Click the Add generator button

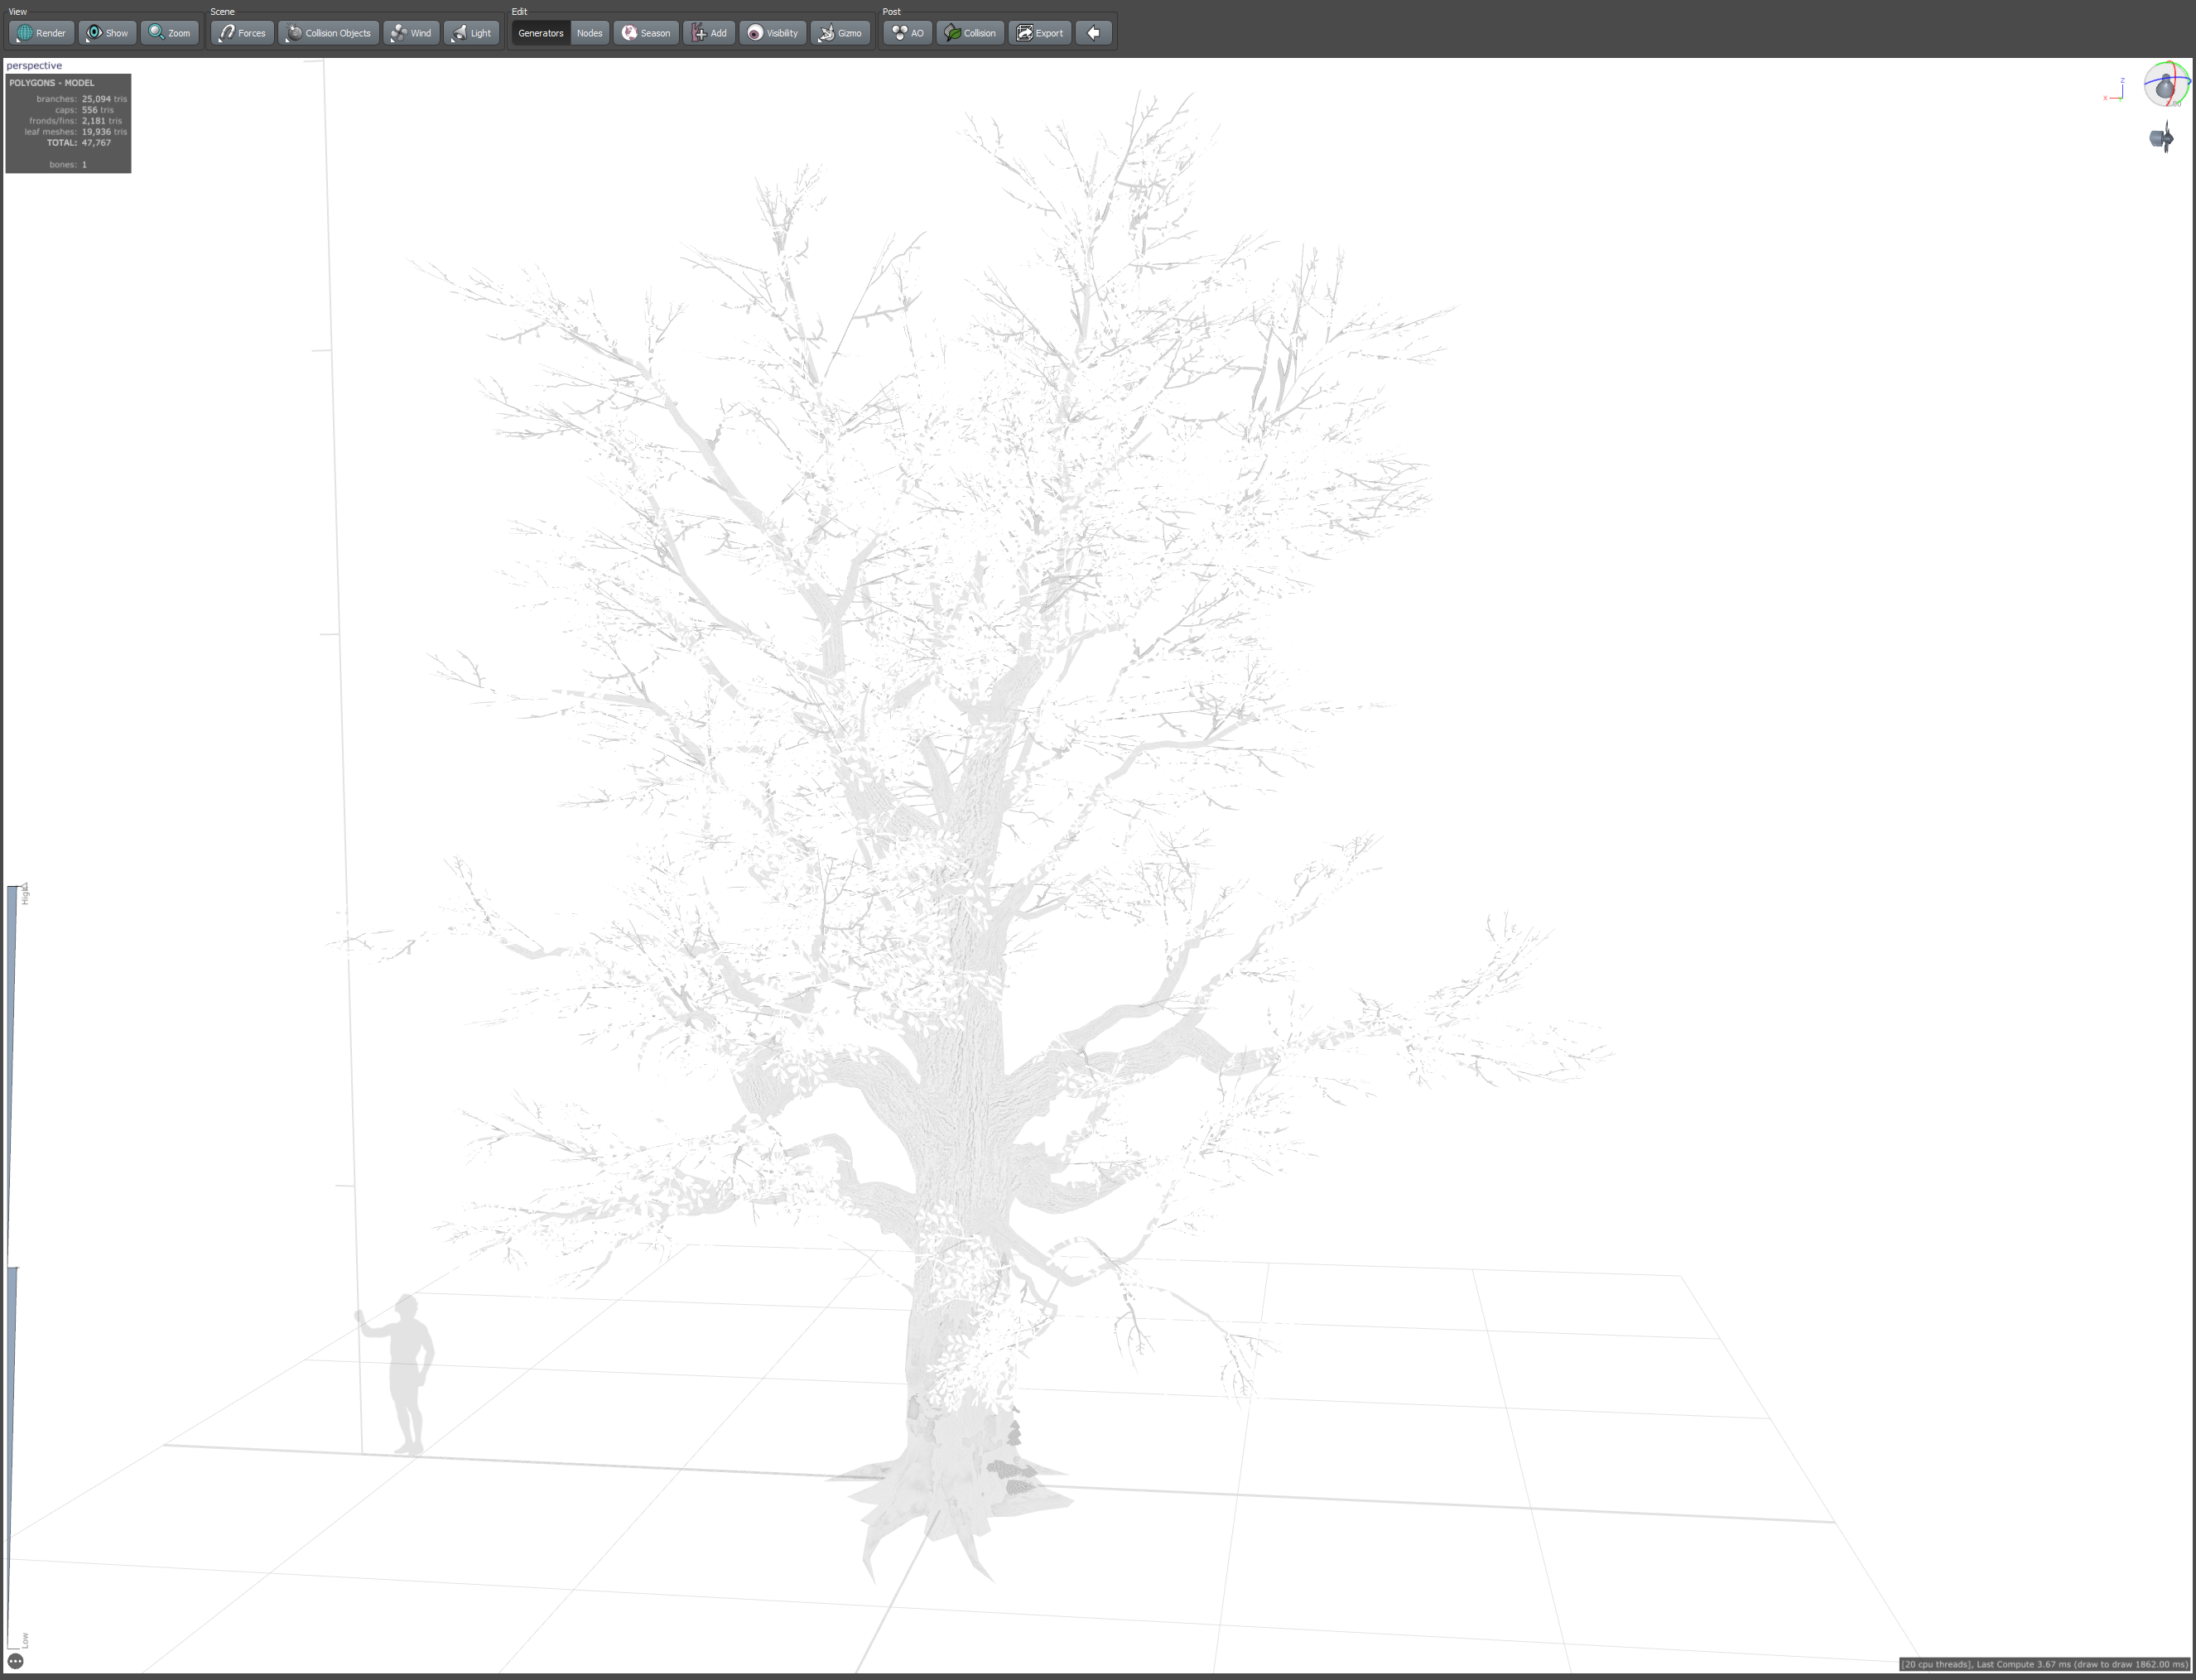tap(709, 33)
